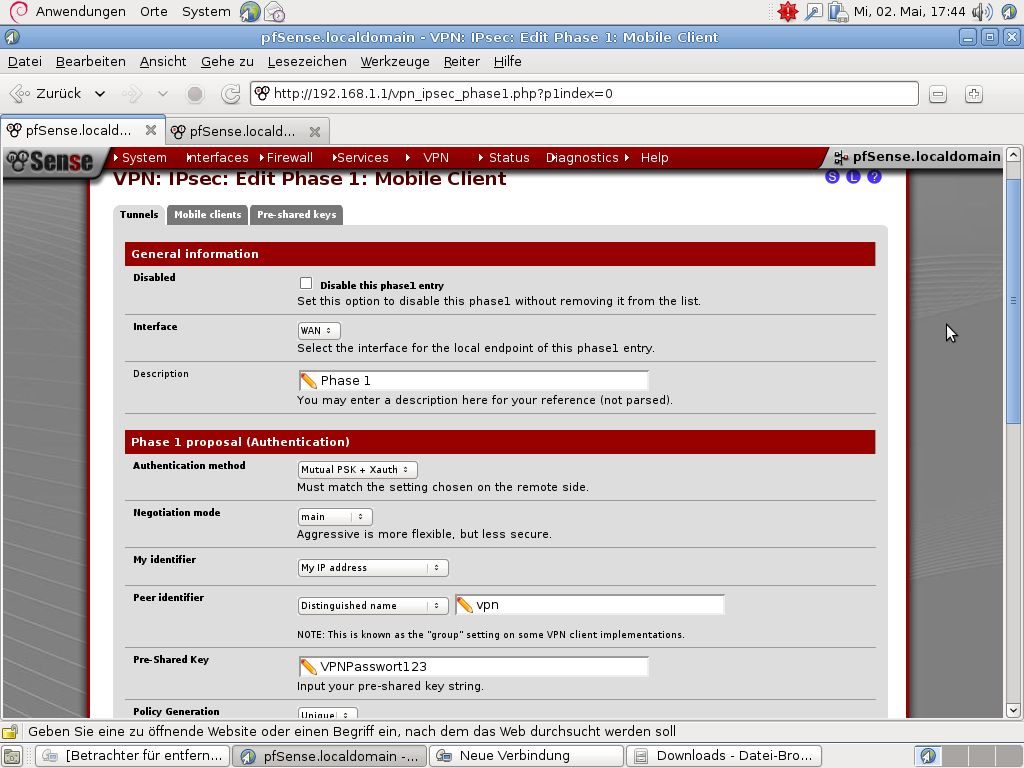This screenshot has width=1024, height=768.
Task: Open the Werkzeuge menu
Action: 395,61
